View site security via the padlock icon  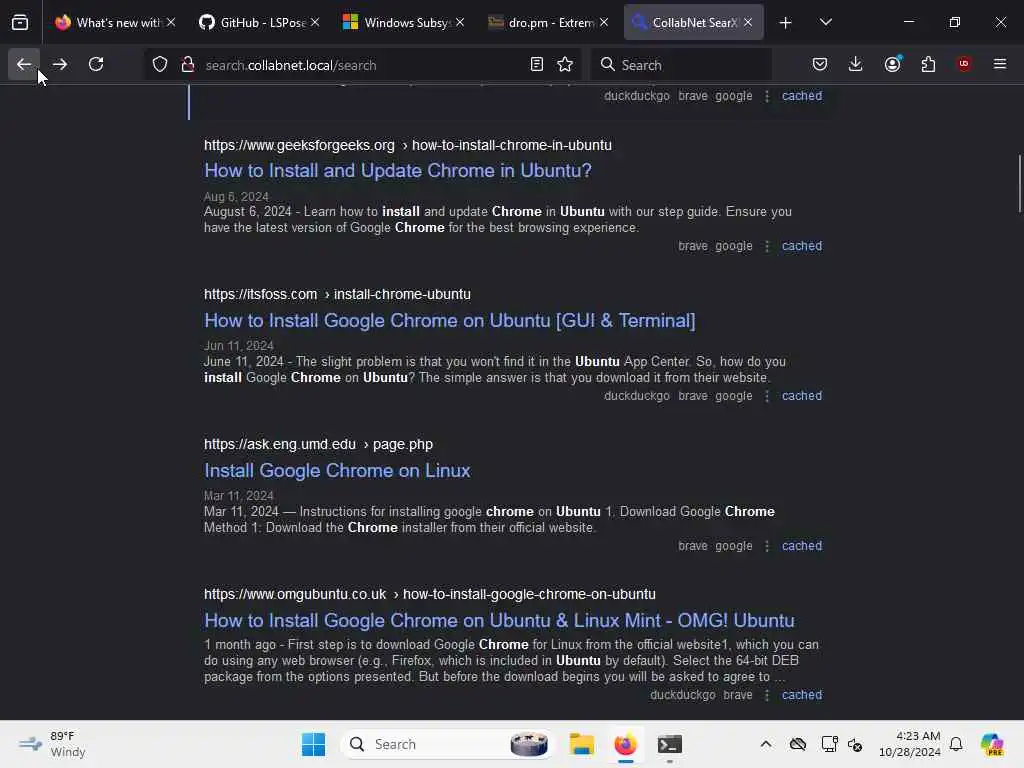pos(188,64)
